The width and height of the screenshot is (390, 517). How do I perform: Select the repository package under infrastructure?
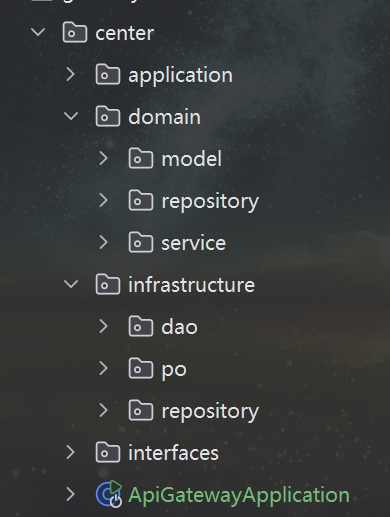point(210,412)
